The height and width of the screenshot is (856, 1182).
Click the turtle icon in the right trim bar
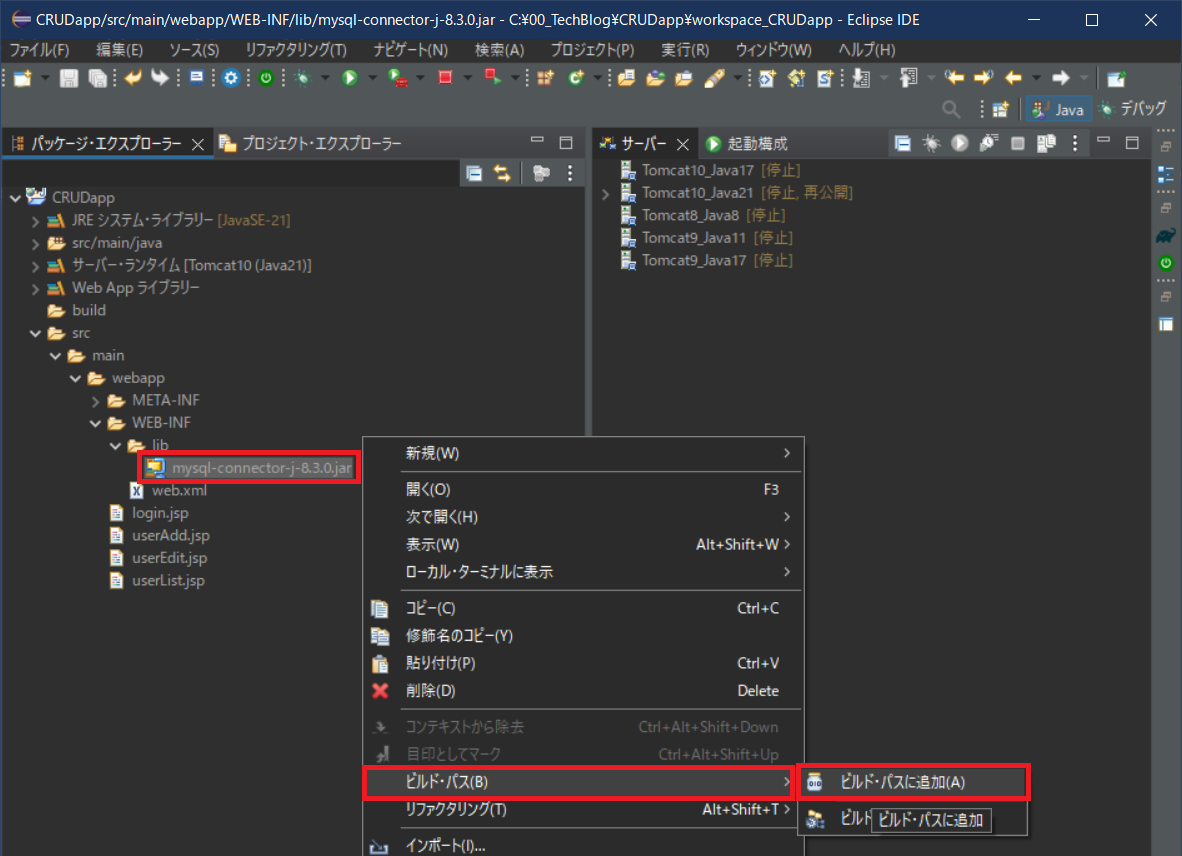coord(1165,237)
